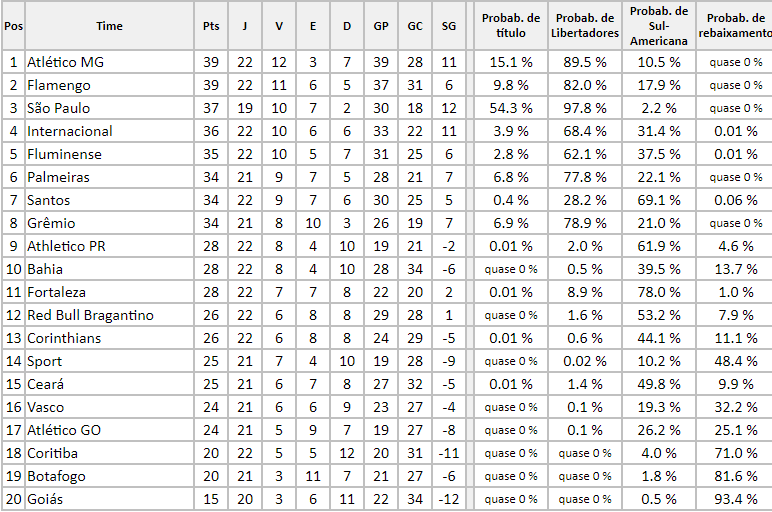Screen dimensions: 772x512
Task: Click the Time column header
Action: tap(109, 26)
